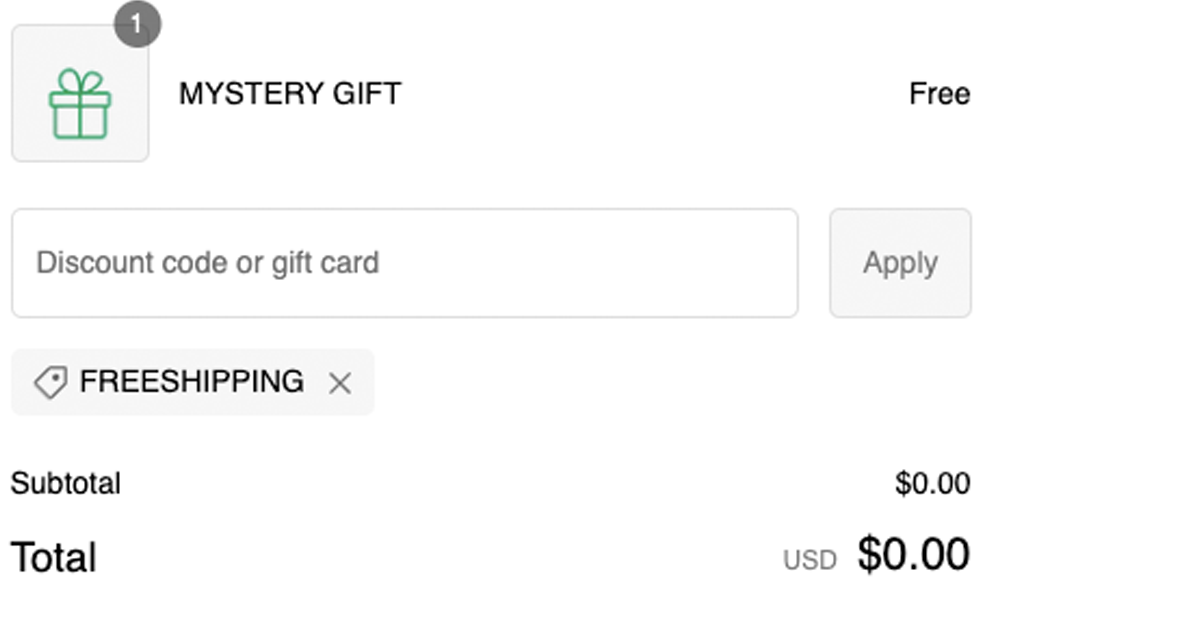
Task: Click the mystery gift thumbnail tile
Action: pyautogui.click(x=80, y=93)
